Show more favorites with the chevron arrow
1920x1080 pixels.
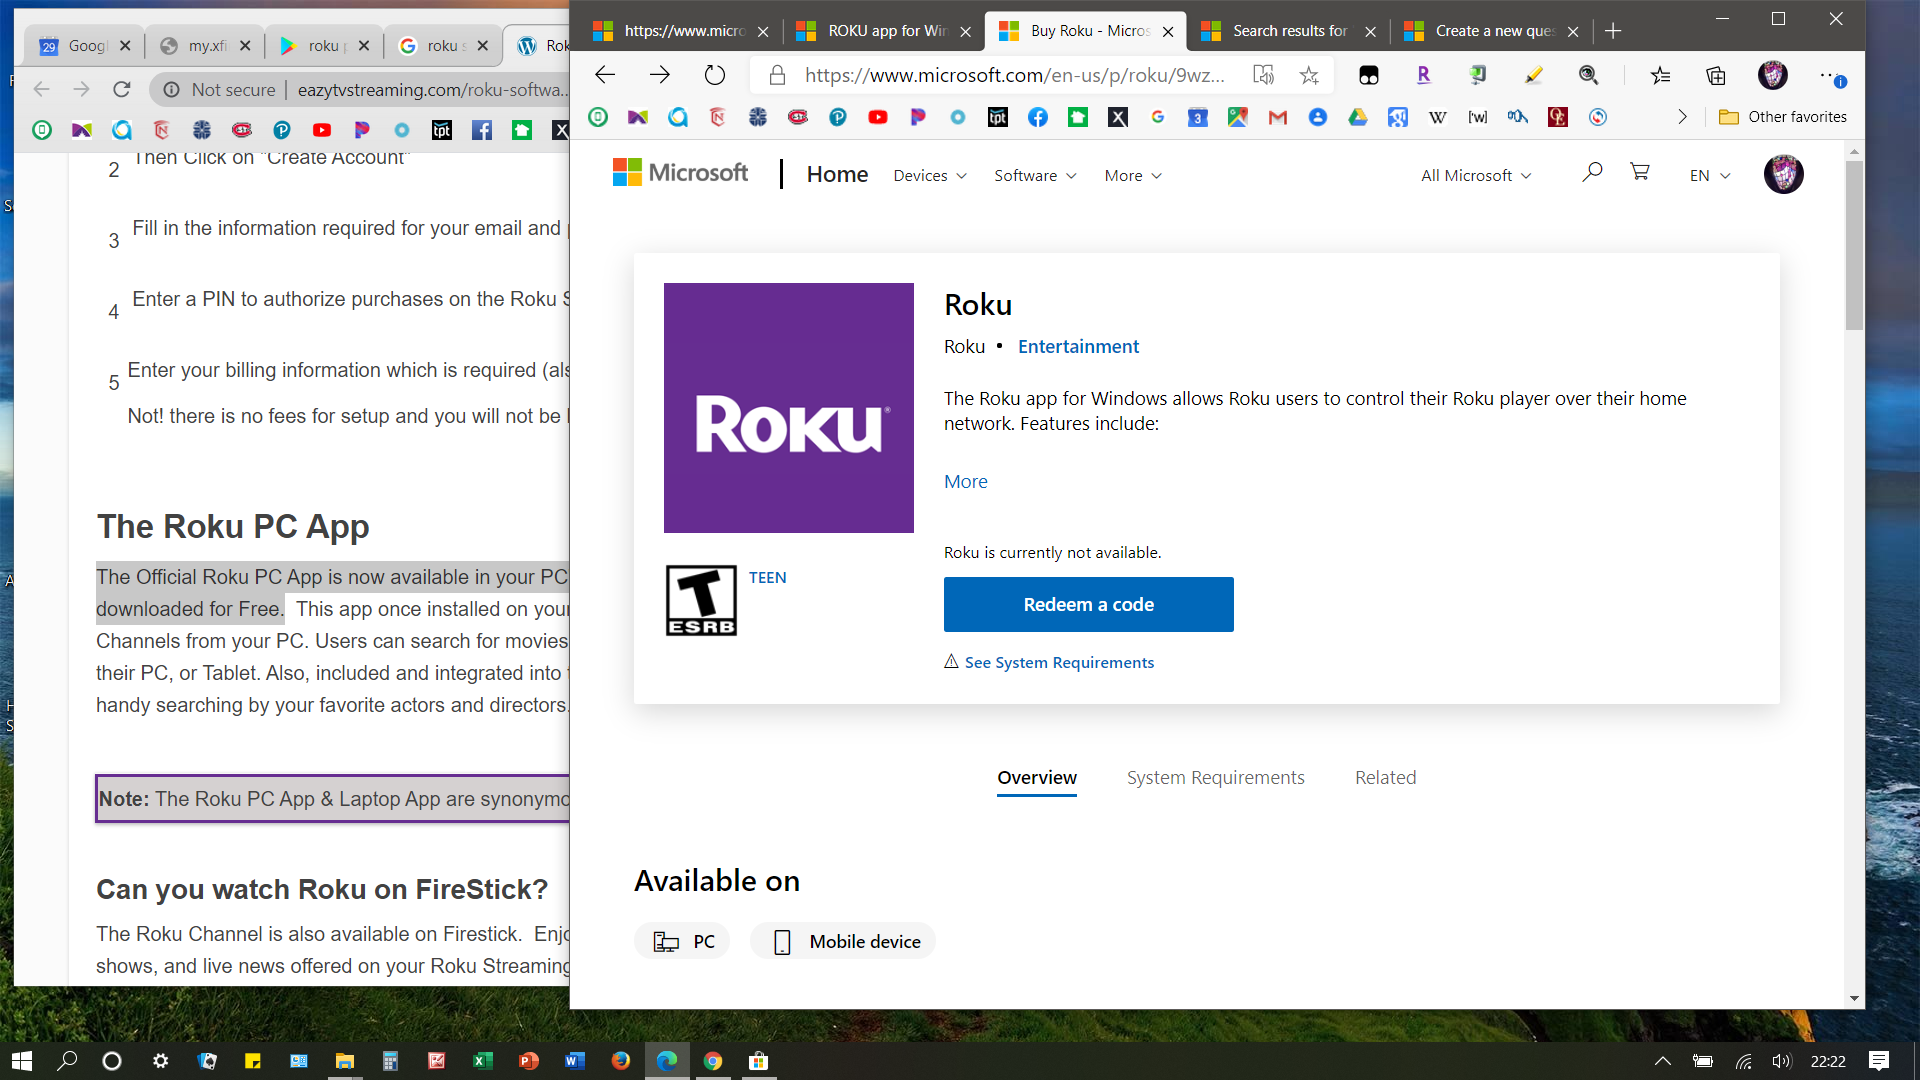coord(1682,117)
